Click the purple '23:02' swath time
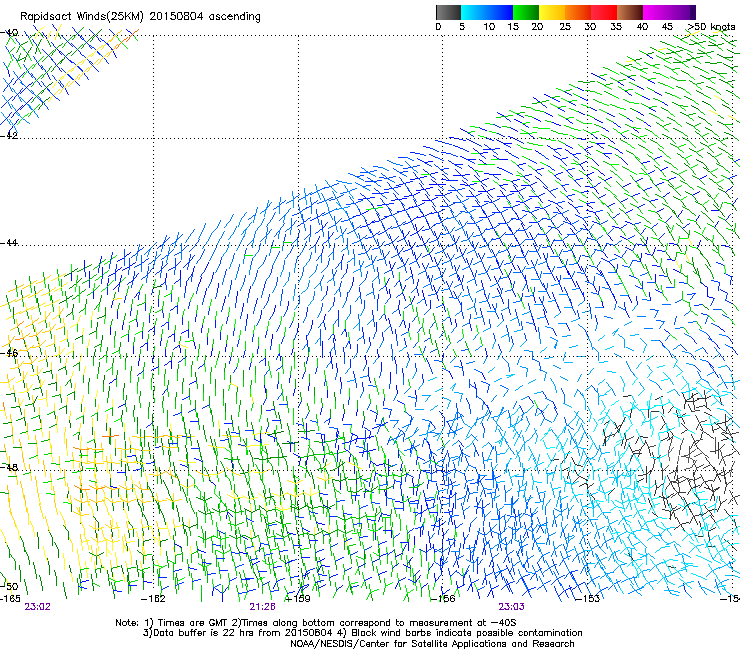 point(38,607)
